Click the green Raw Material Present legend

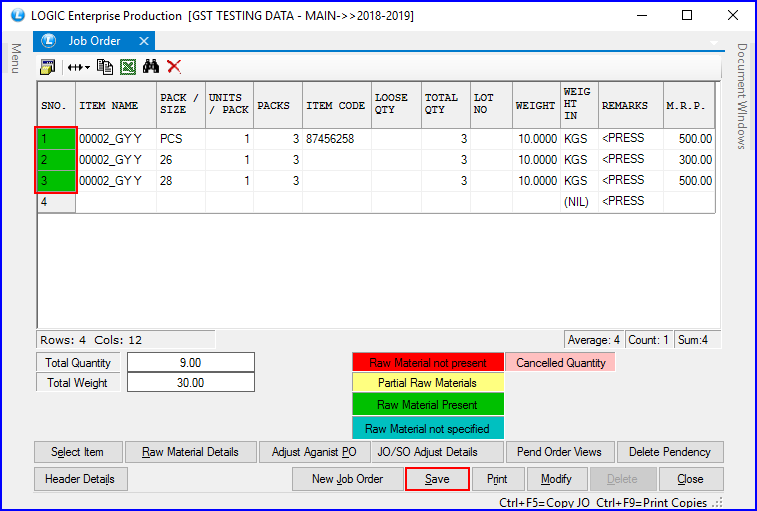click(428, 404)
